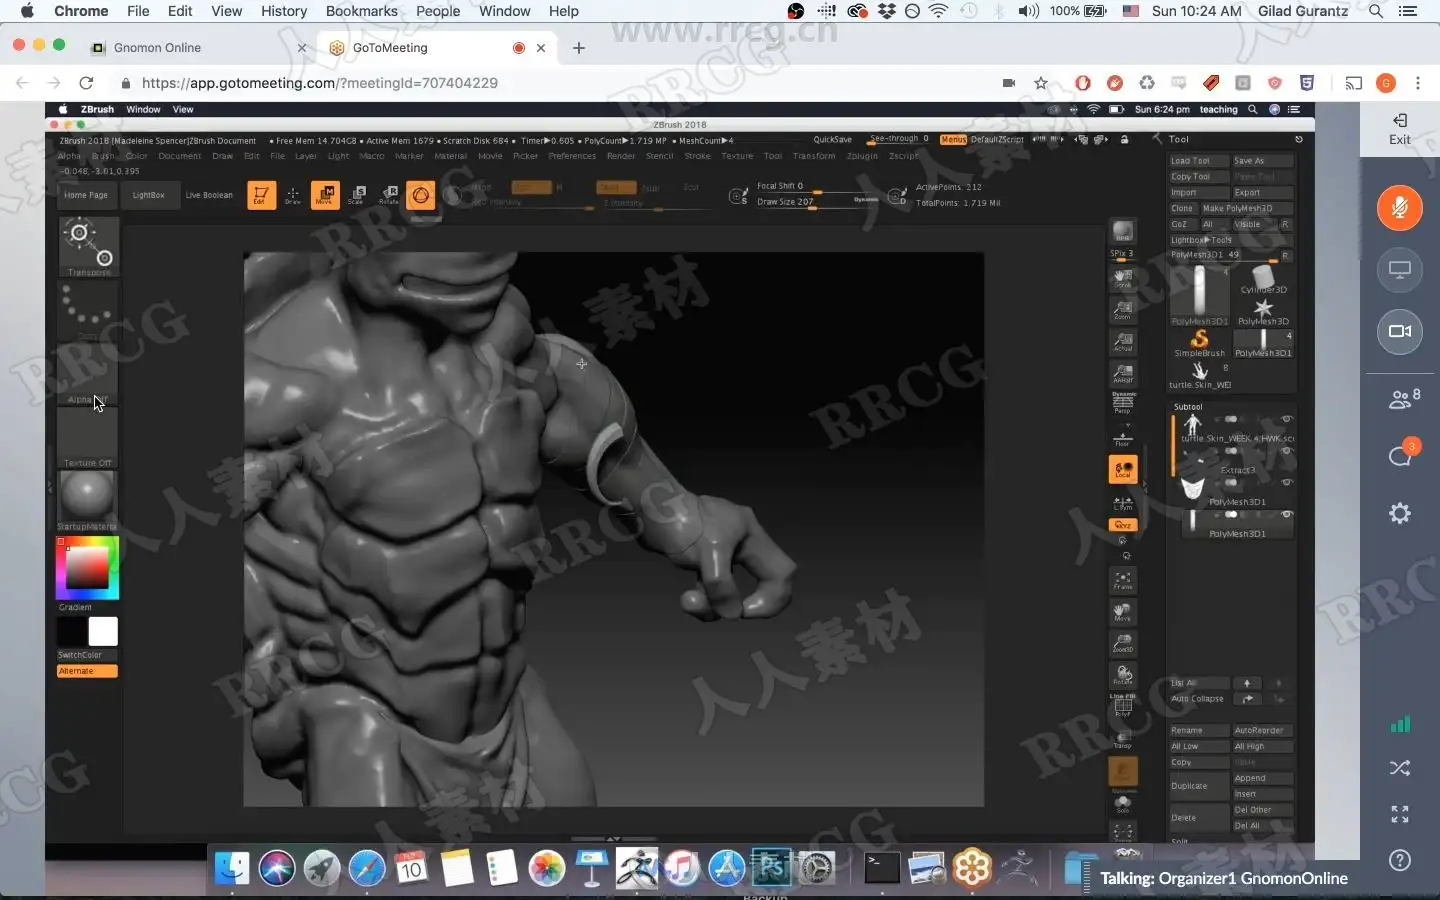
Task: Open the Dots stroke type picker
Action: pos(88,311)
